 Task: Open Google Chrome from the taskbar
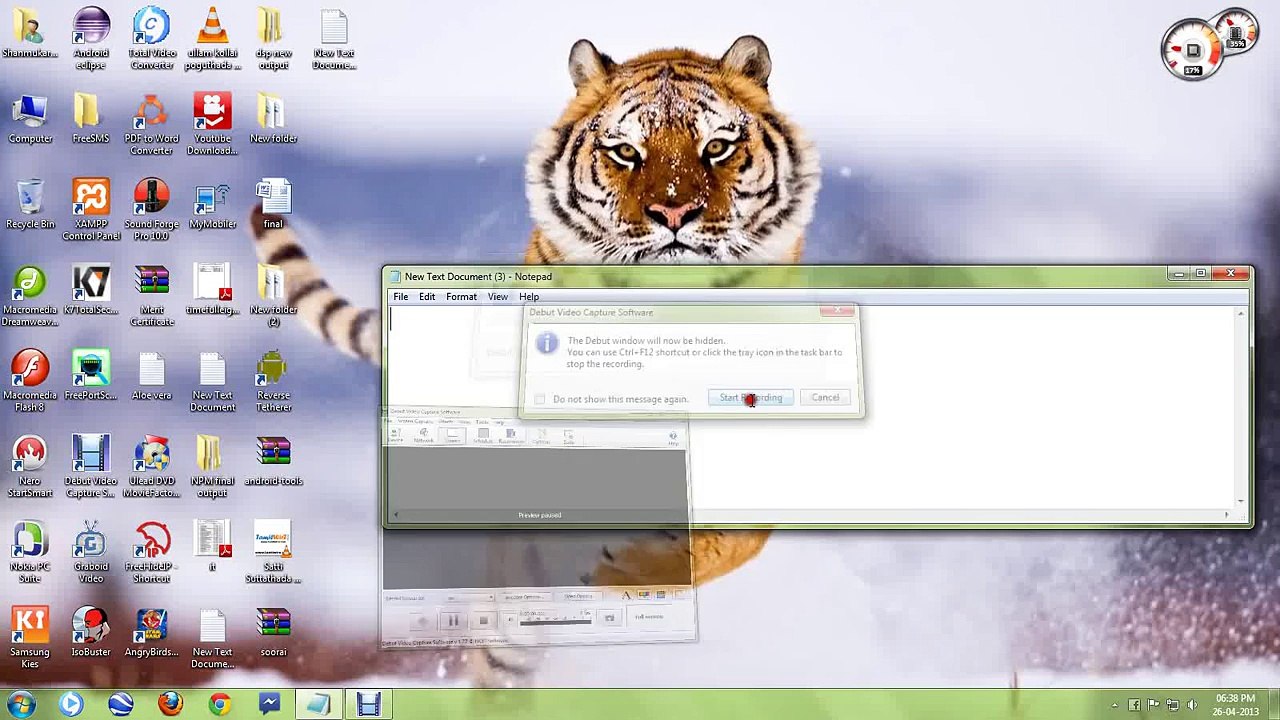(x=220, y=704)
